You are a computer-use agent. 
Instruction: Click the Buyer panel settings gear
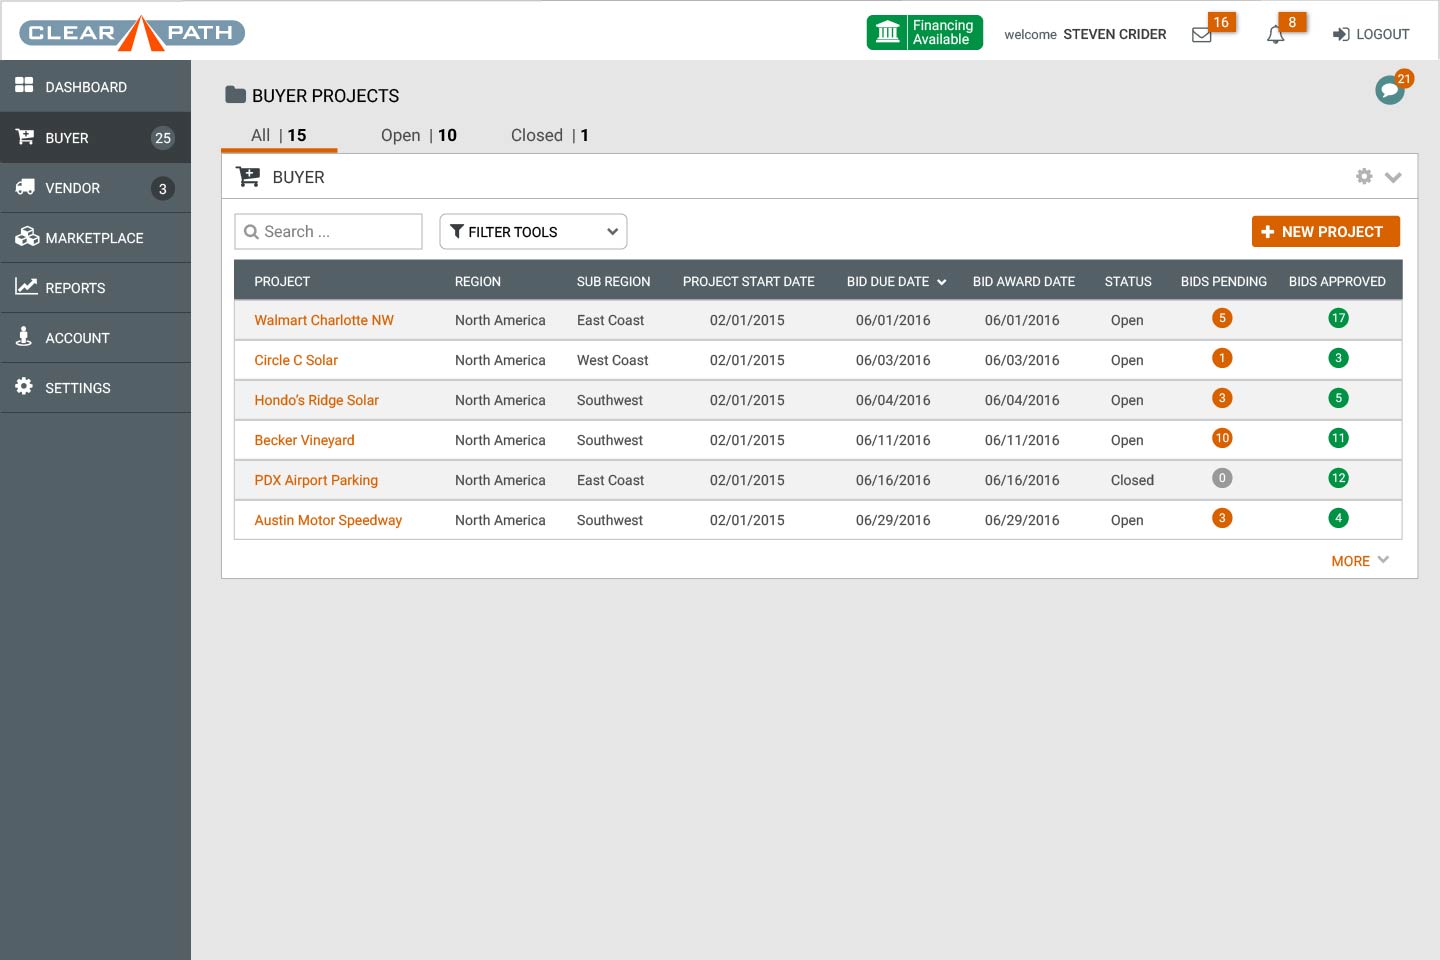click(1364, 177)
